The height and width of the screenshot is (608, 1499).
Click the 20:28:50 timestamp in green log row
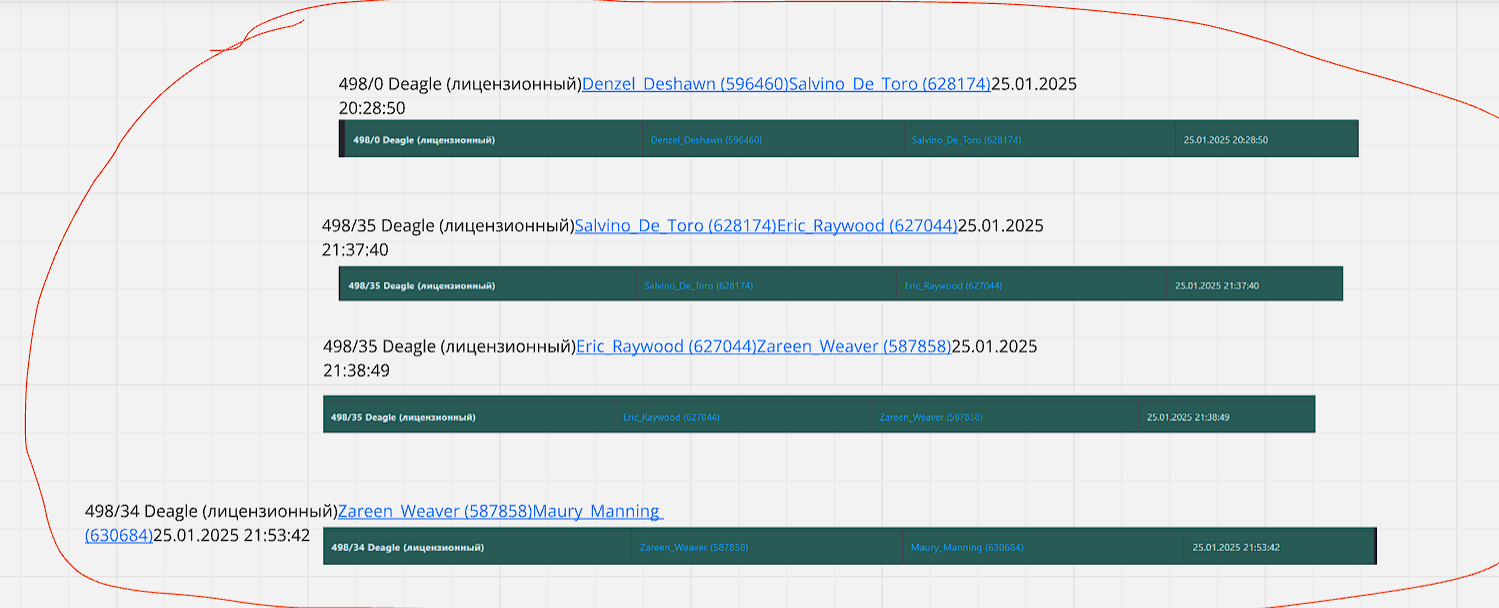(x=1225, y=140)
